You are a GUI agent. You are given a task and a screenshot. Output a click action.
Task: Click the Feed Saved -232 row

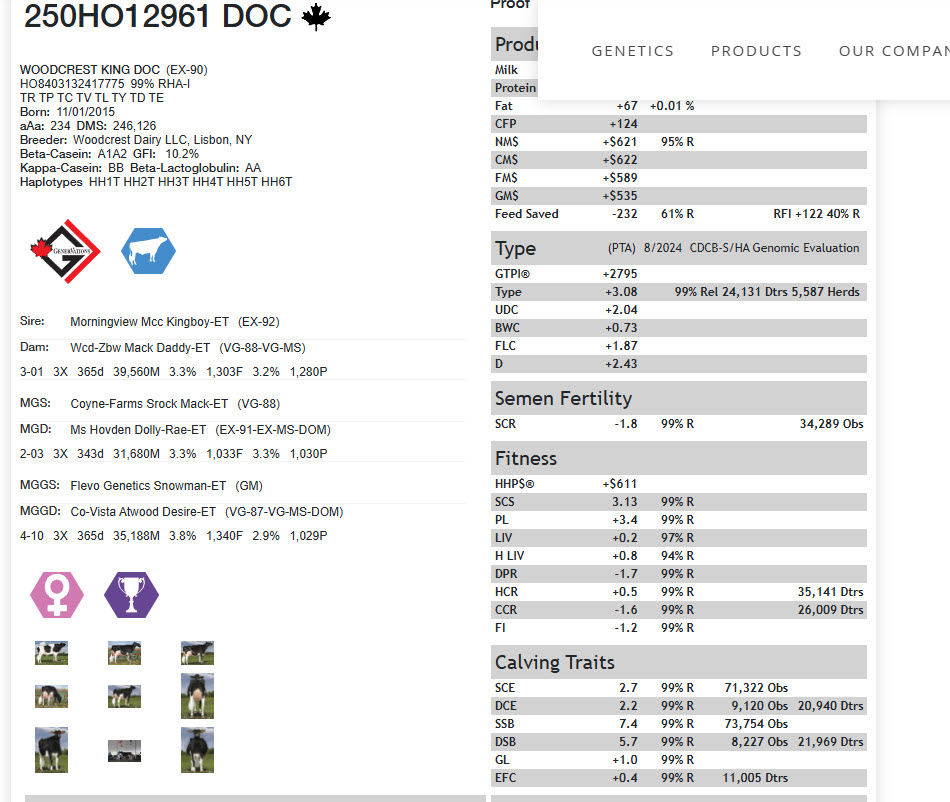(x=679, y=214)
